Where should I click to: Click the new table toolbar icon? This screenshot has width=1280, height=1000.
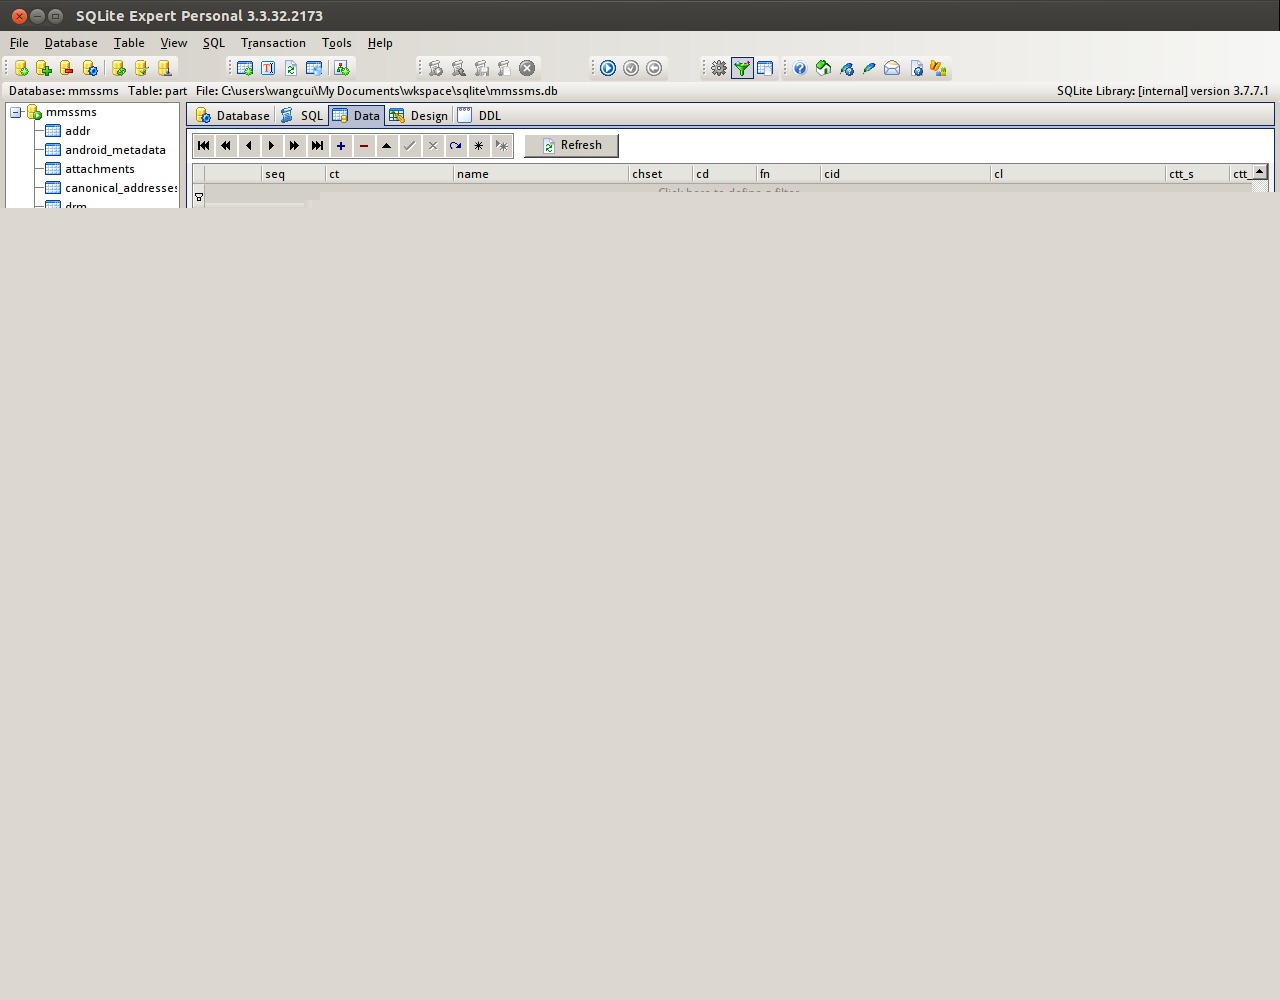coord(244,68)
